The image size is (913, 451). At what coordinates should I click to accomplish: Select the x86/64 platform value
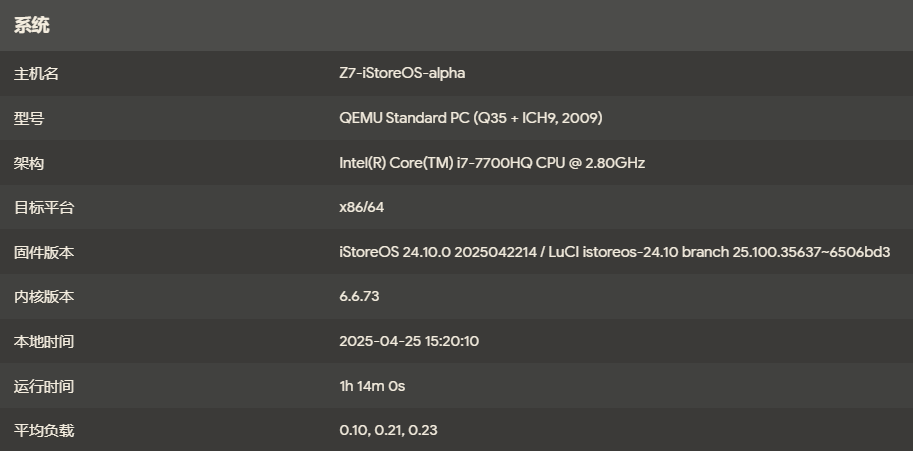point(362,208)
